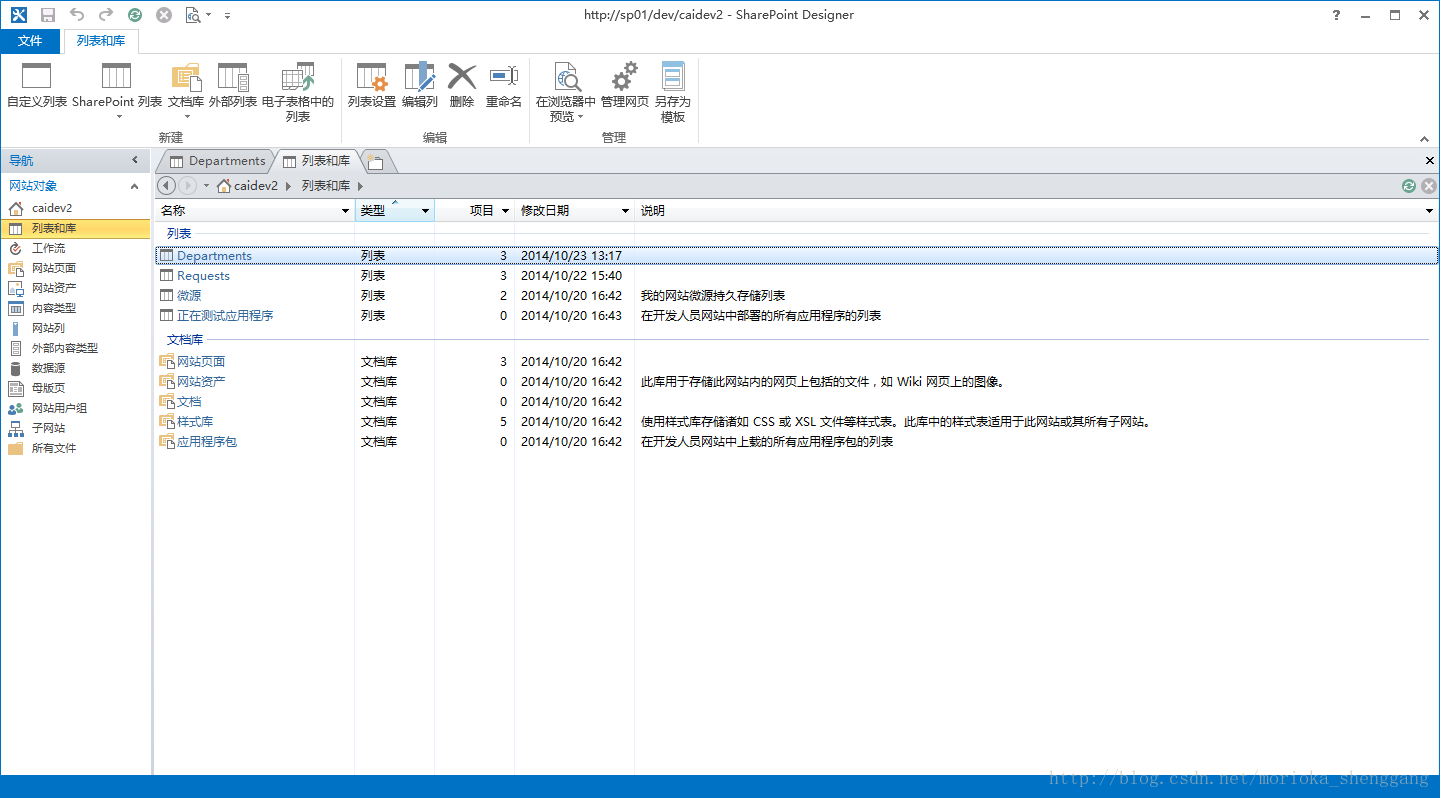The width and height of the screenshot is (1440, 798).
Task: Open the 修改日期 column filter dropdown
Action: click(626, 211)
